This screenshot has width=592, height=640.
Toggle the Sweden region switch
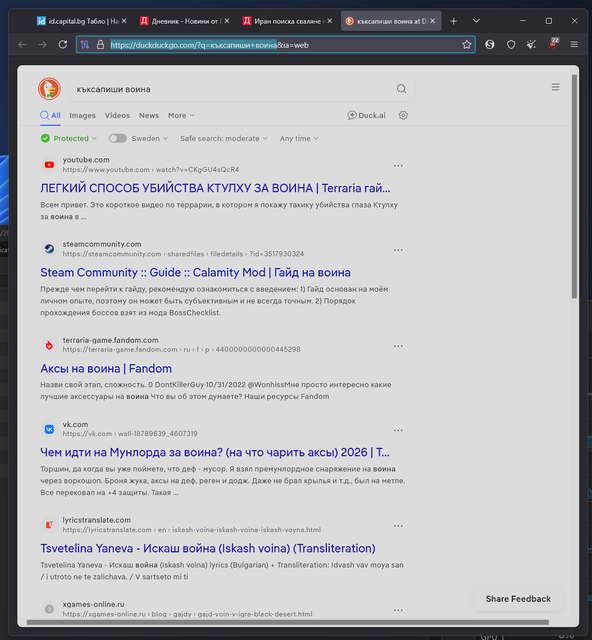click(x=118, y=138)
